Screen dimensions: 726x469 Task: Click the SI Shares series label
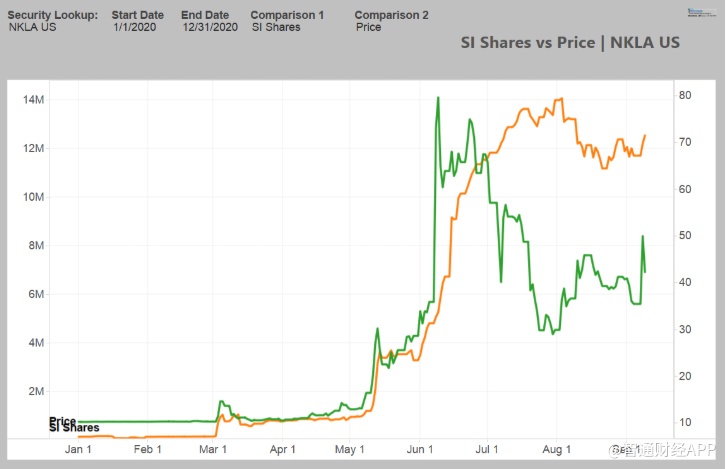click(74, 428)
